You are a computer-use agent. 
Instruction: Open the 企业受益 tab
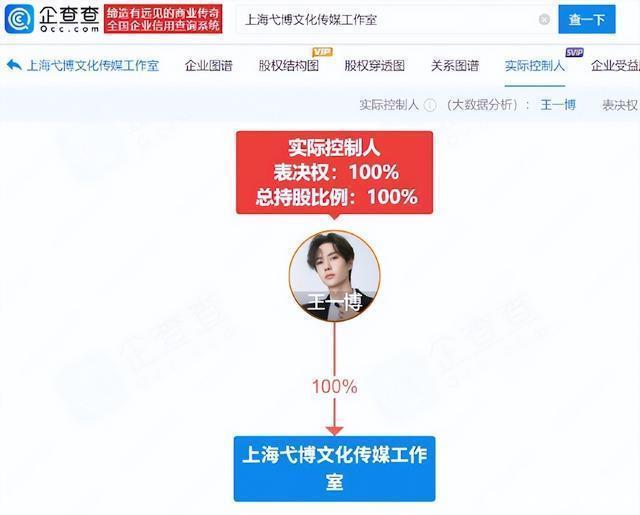pyautogui.click(x=616, y=66)
